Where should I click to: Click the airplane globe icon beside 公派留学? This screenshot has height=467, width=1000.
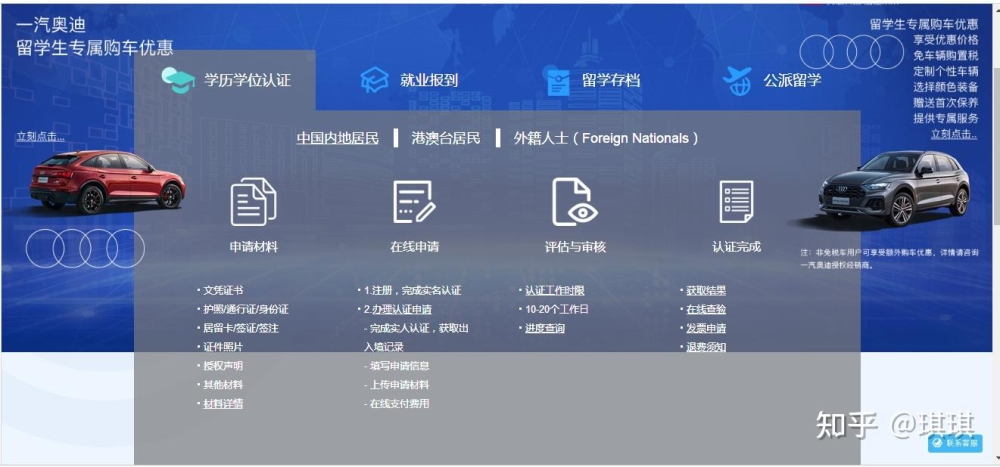[737, 81]
